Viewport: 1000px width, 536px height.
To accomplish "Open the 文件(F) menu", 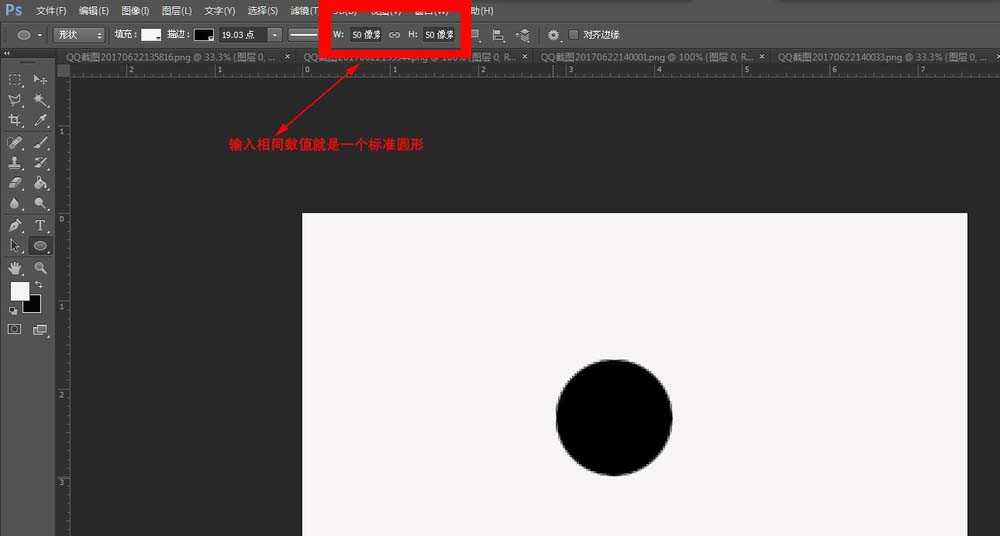I will point(51,10).
